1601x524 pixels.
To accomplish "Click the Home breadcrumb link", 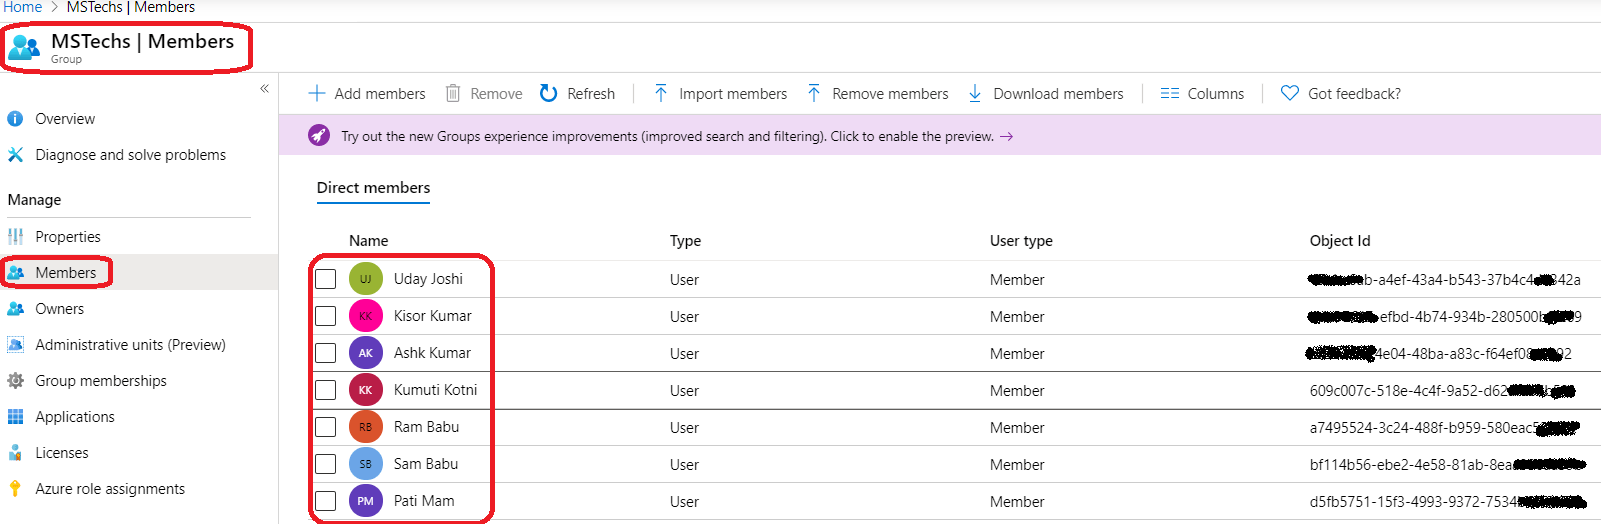I will click(x=22, y=7).
